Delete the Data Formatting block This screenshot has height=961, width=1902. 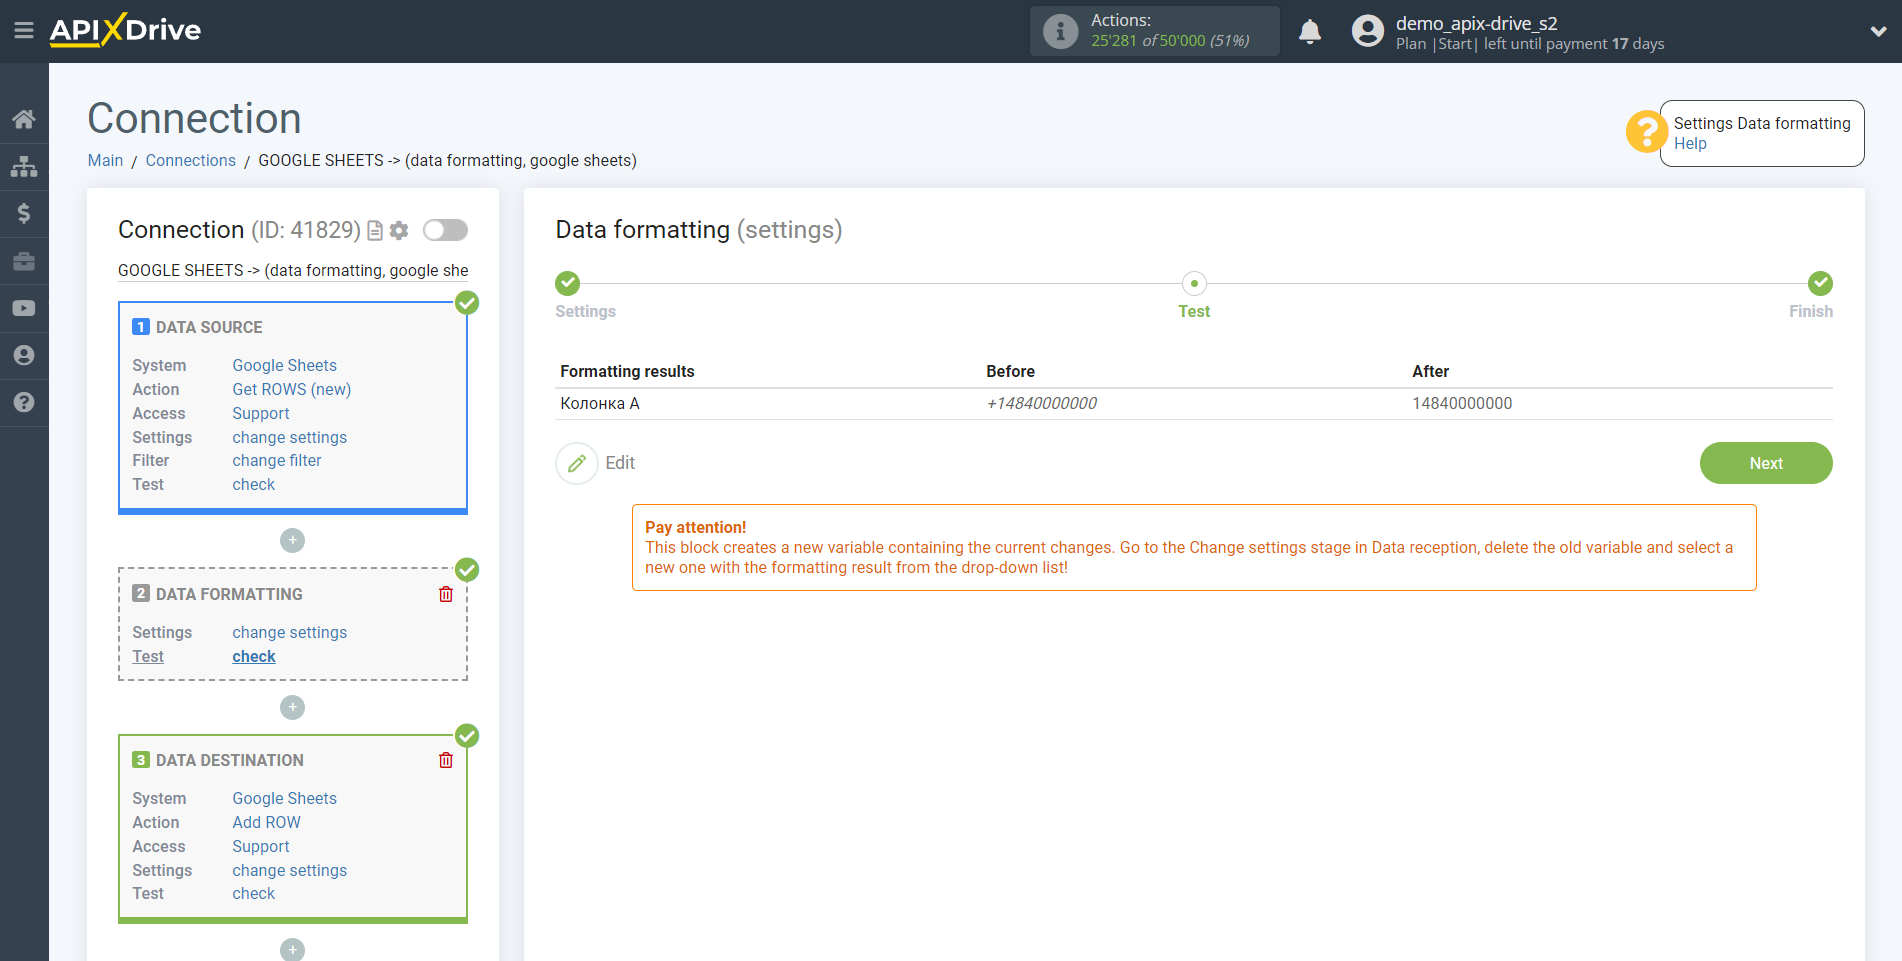click(446, 594)
